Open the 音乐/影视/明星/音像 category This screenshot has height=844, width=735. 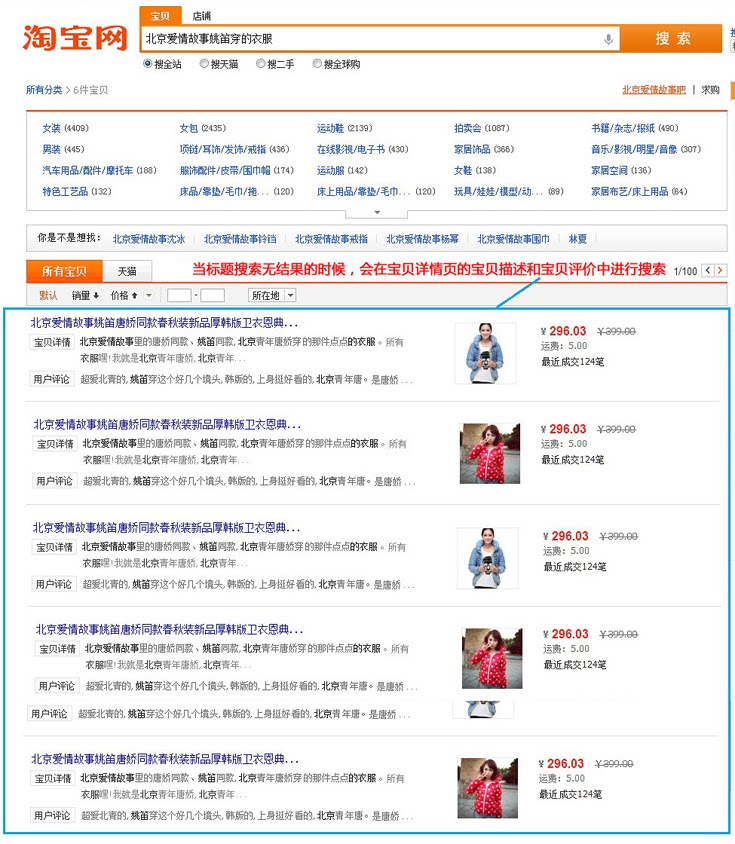646,149
